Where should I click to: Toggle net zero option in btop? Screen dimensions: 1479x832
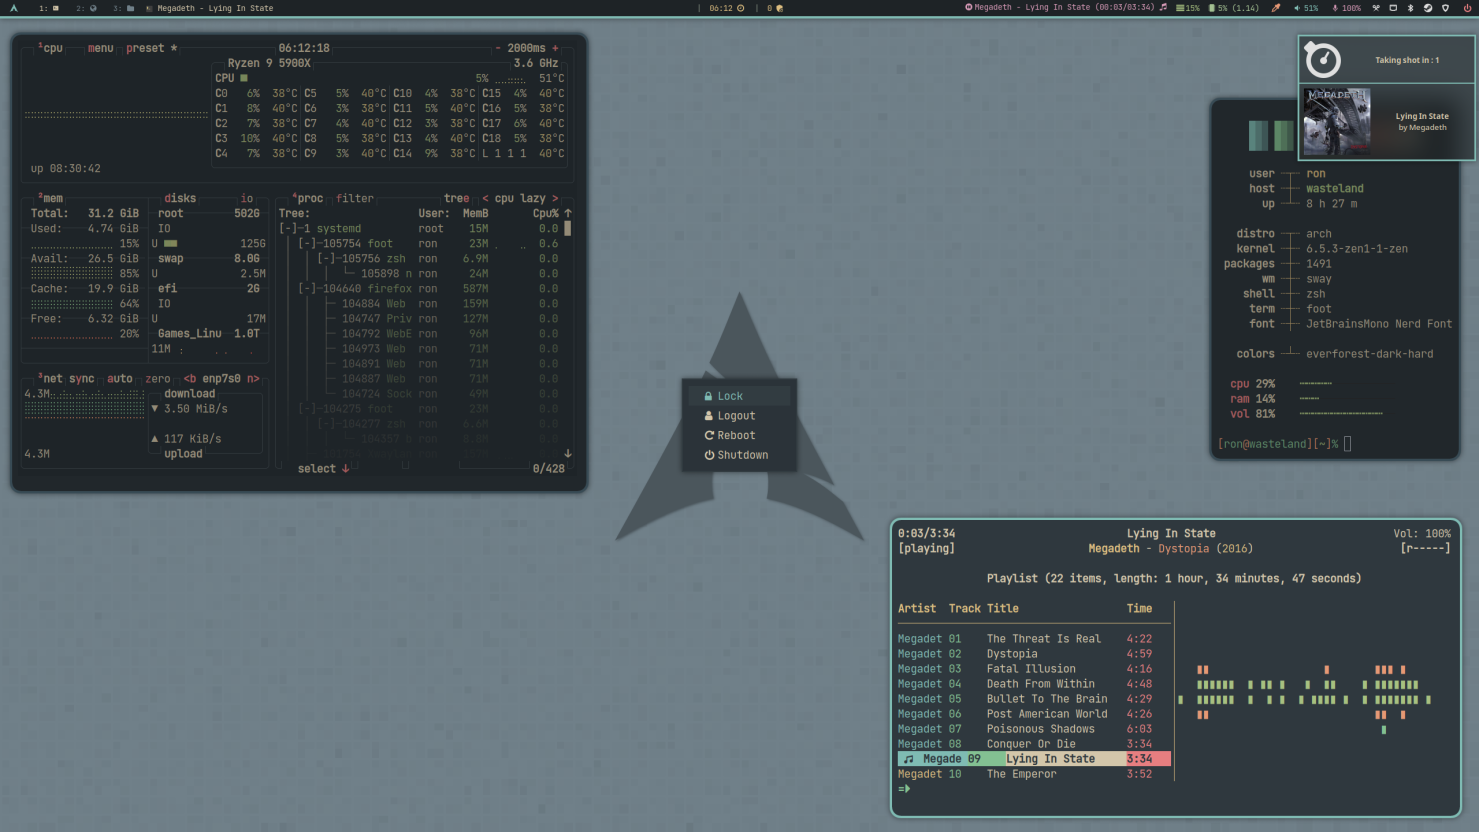157,378
